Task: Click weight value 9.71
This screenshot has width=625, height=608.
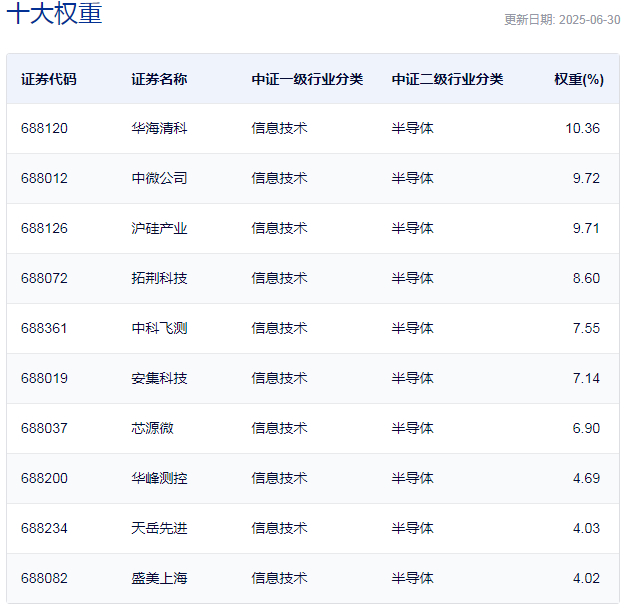Action: [x=586, y=228]
